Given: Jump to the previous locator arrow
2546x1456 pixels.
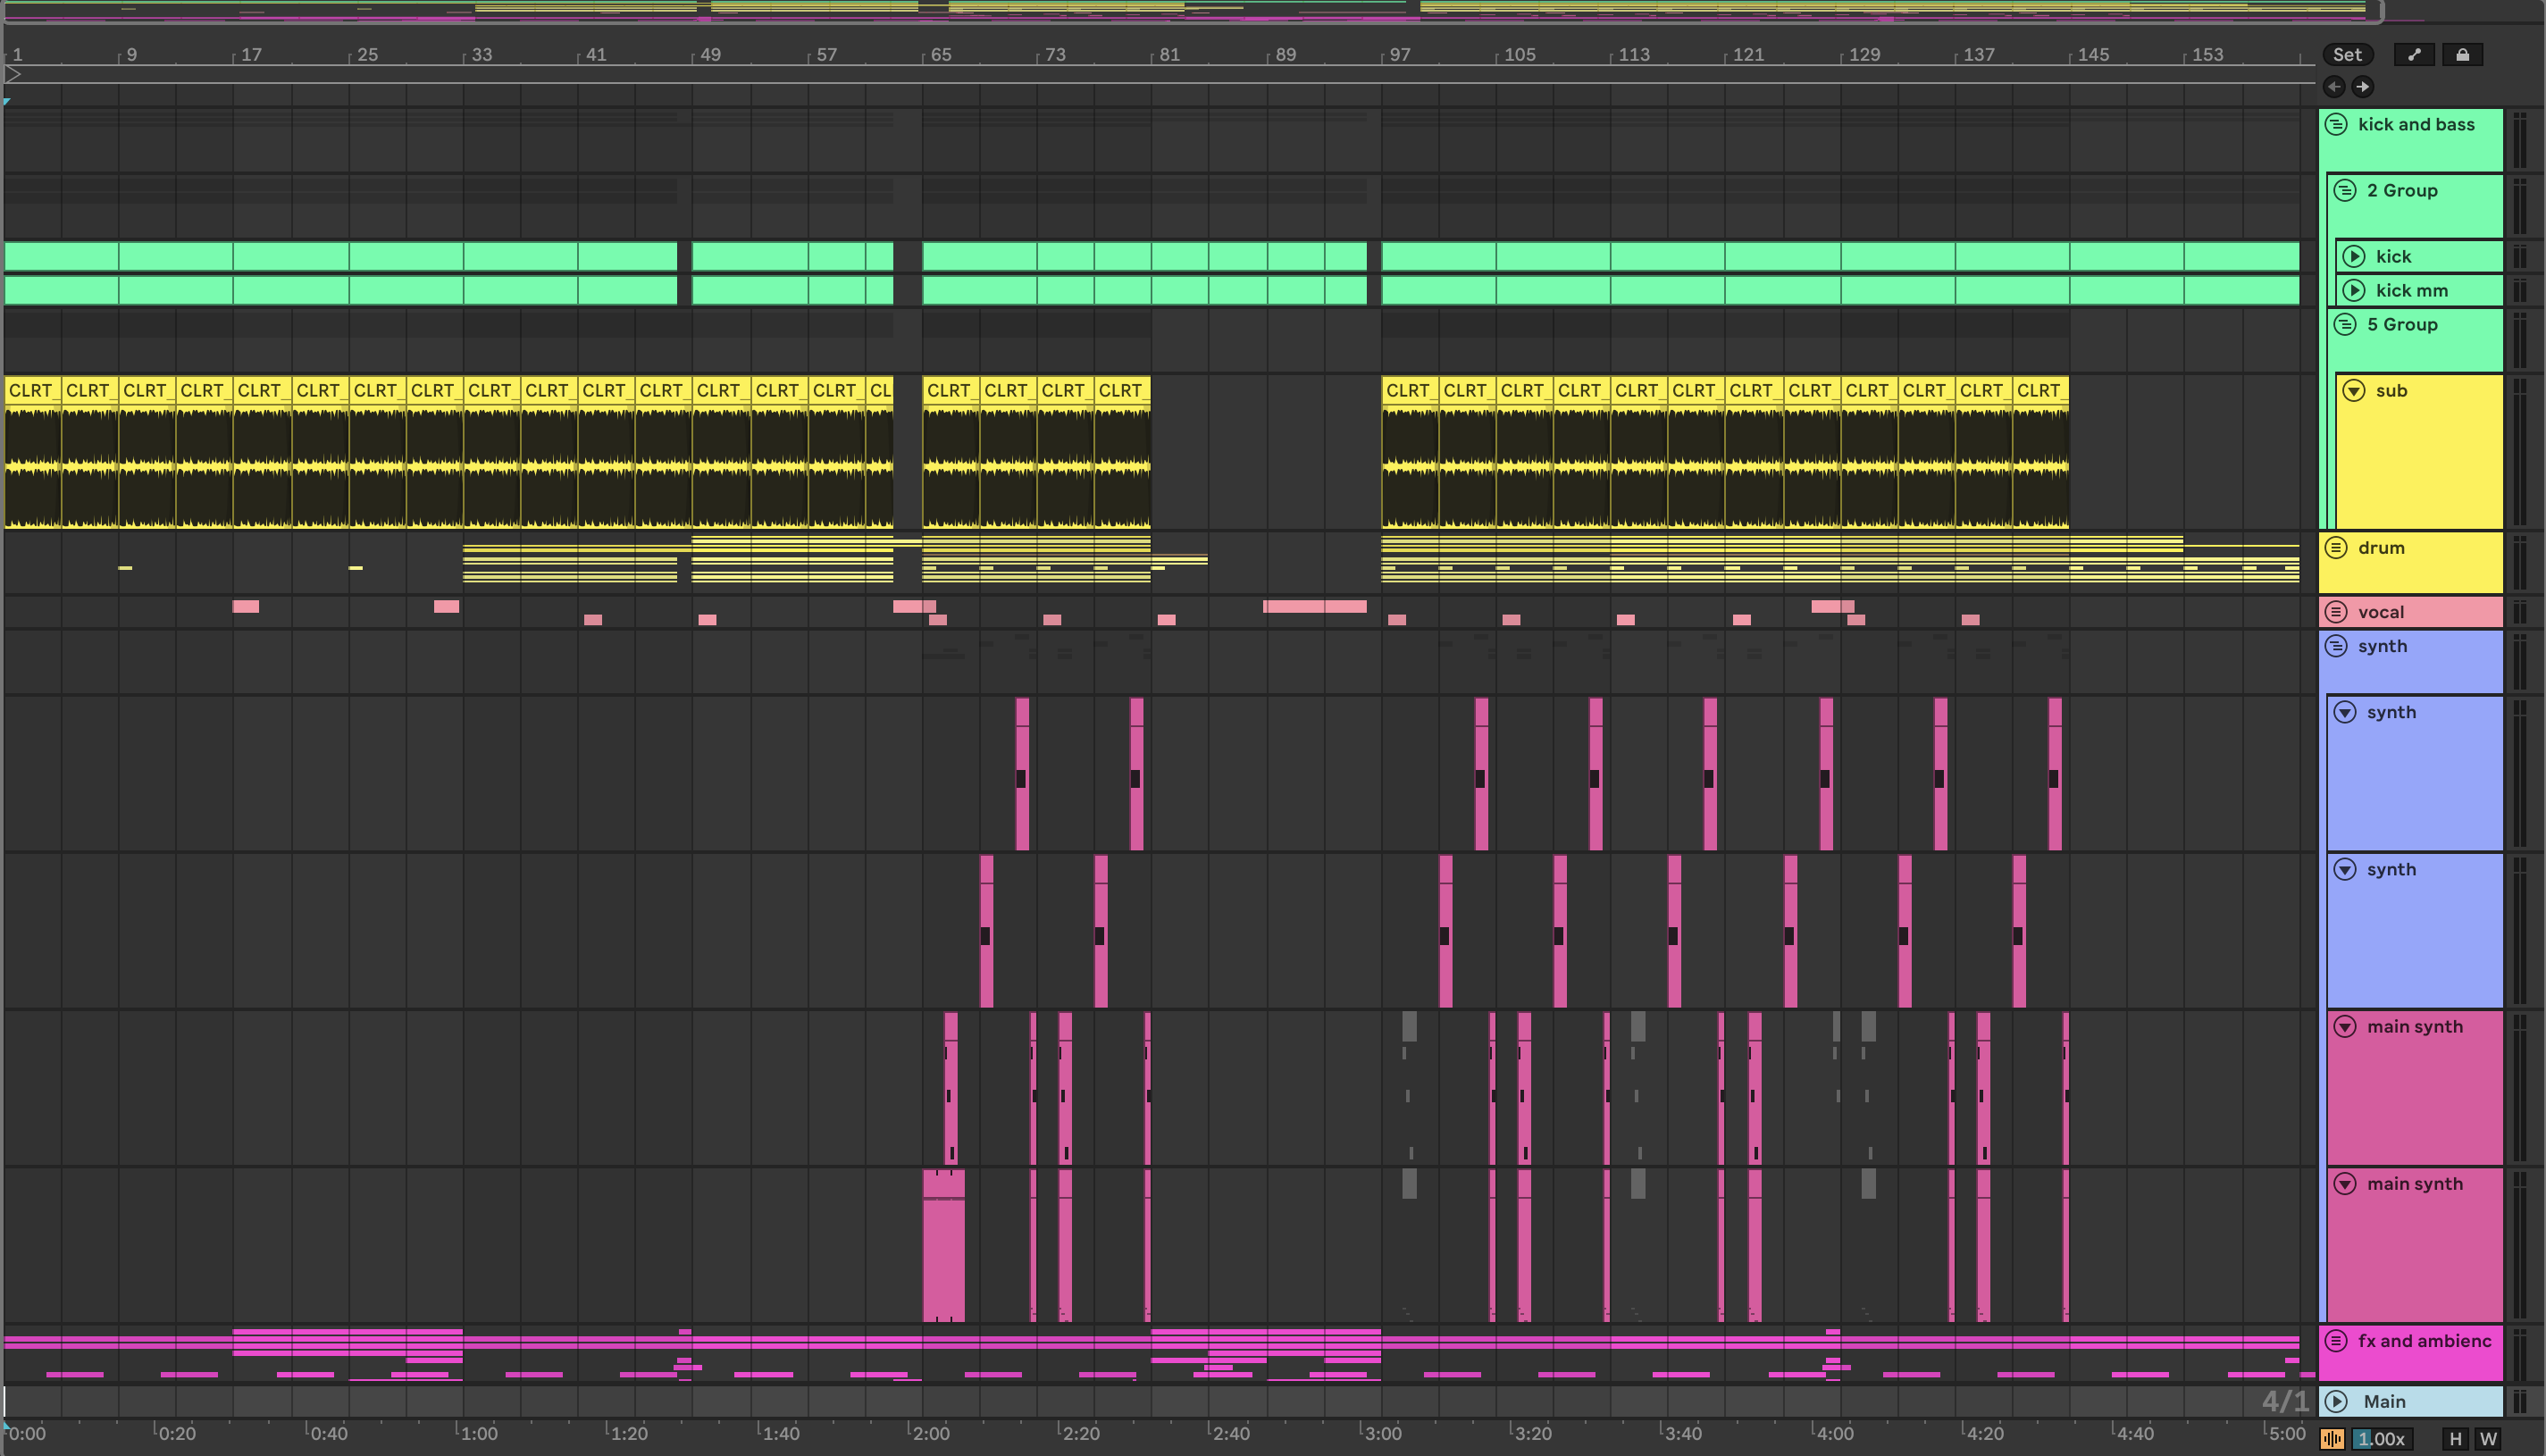Looking at the screenshot, I should pos(2334,87).
